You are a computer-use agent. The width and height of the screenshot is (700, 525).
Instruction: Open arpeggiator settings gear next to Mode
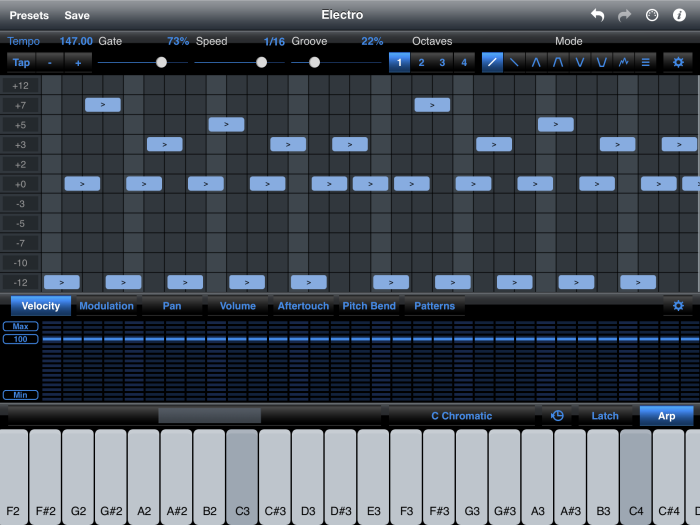pos(678,62)
